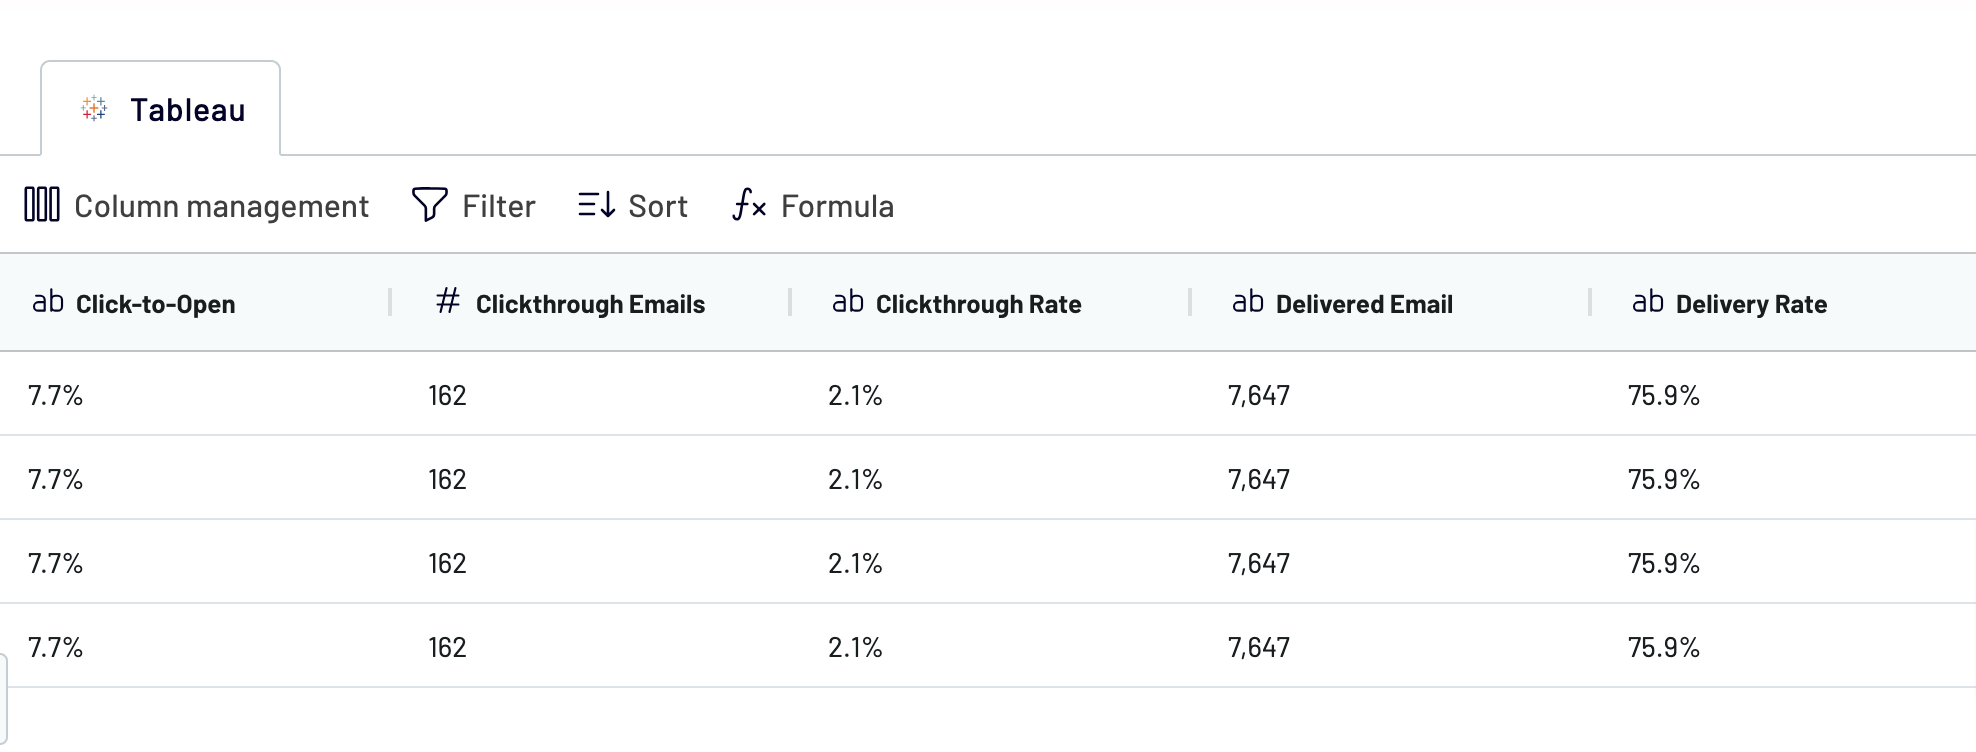Image resolution: width=1976 pixels, height=752 pixels.
Task: Select the Delivery Rate column header
Action: tap(1751, 304)
